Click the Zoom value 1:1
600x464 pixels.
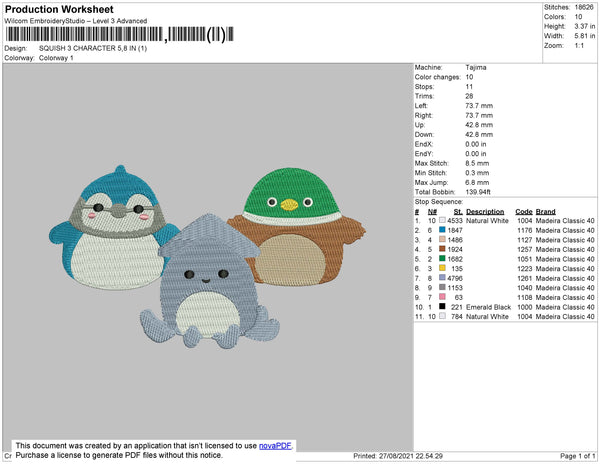click(x=579, y=46)
